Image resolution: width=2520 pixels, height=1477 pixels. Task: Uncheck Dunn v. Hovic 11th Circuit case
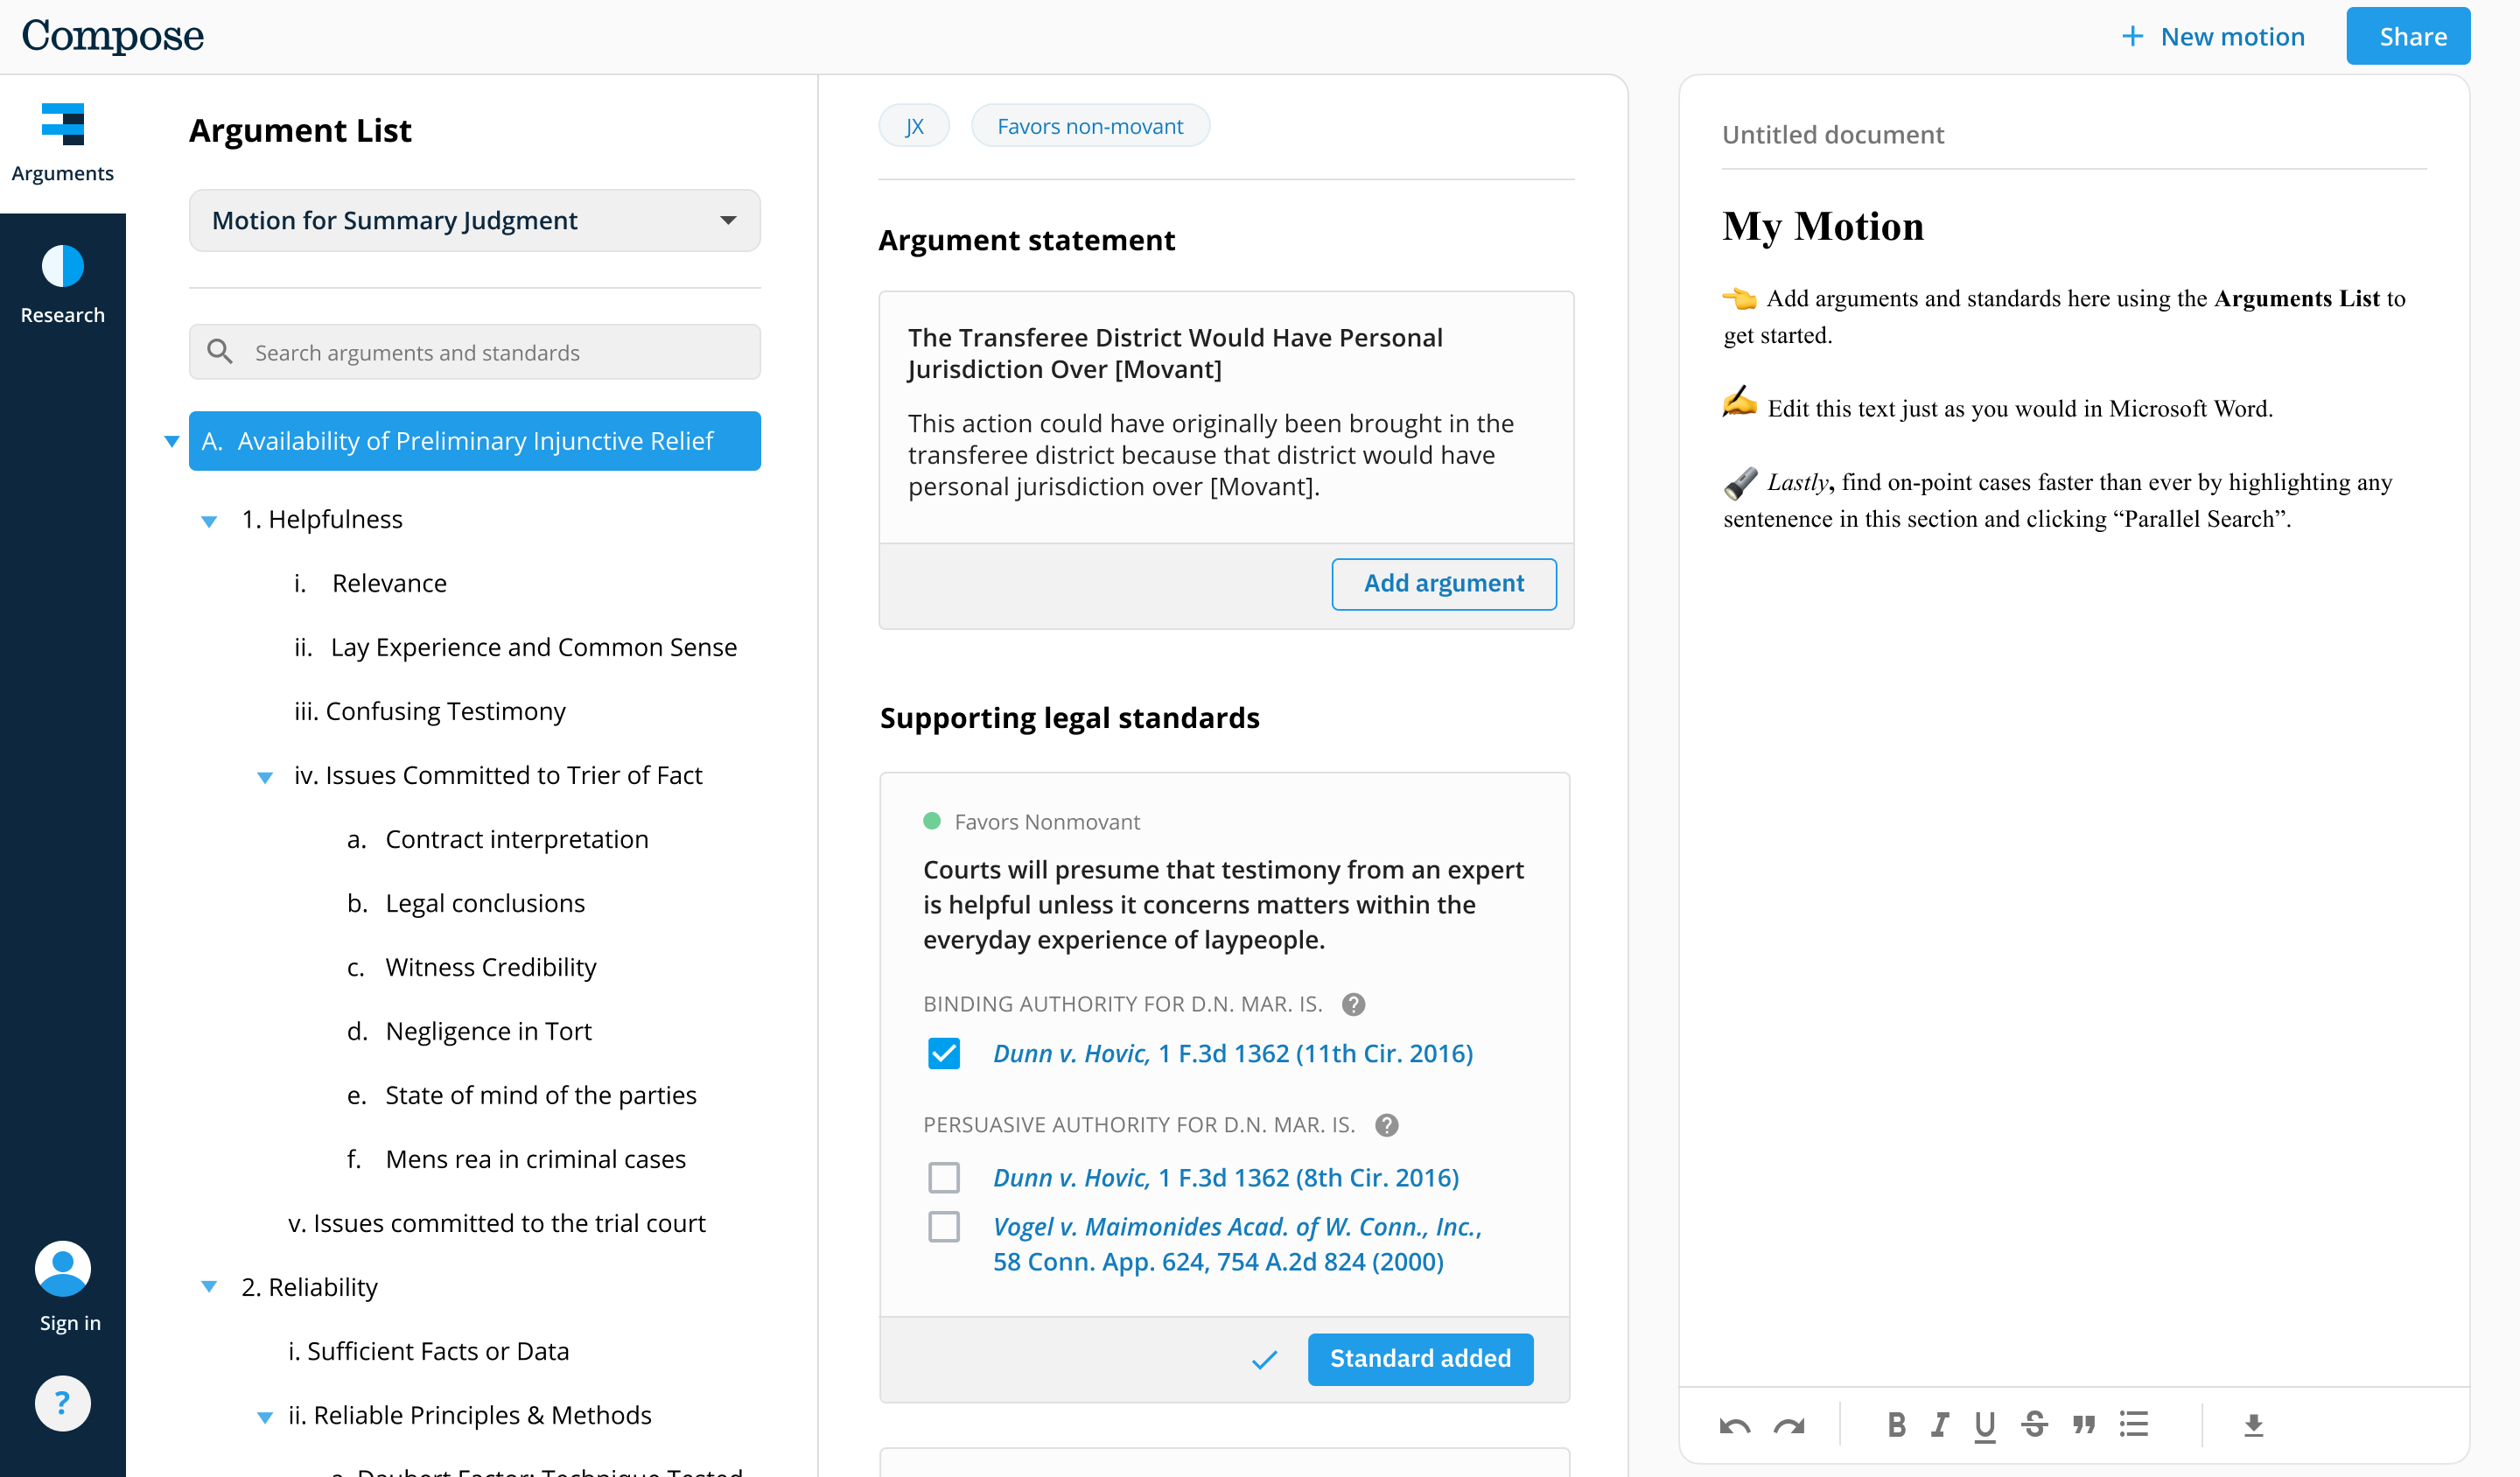pos(944,1053)
